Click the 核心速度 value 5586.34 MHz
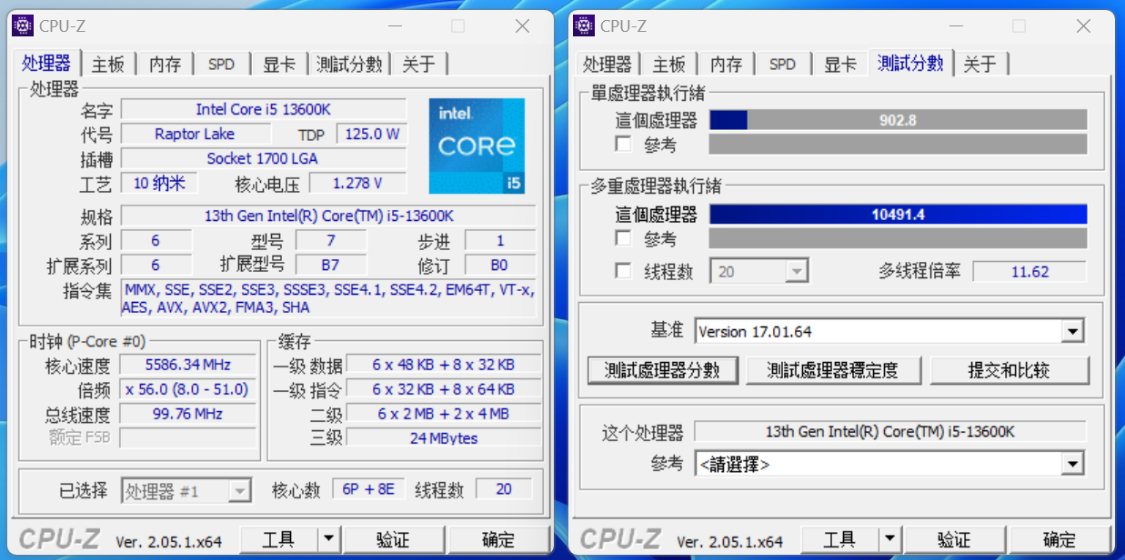The width and height of the screenshot is (1125, 560). click(x=187, y=364)
